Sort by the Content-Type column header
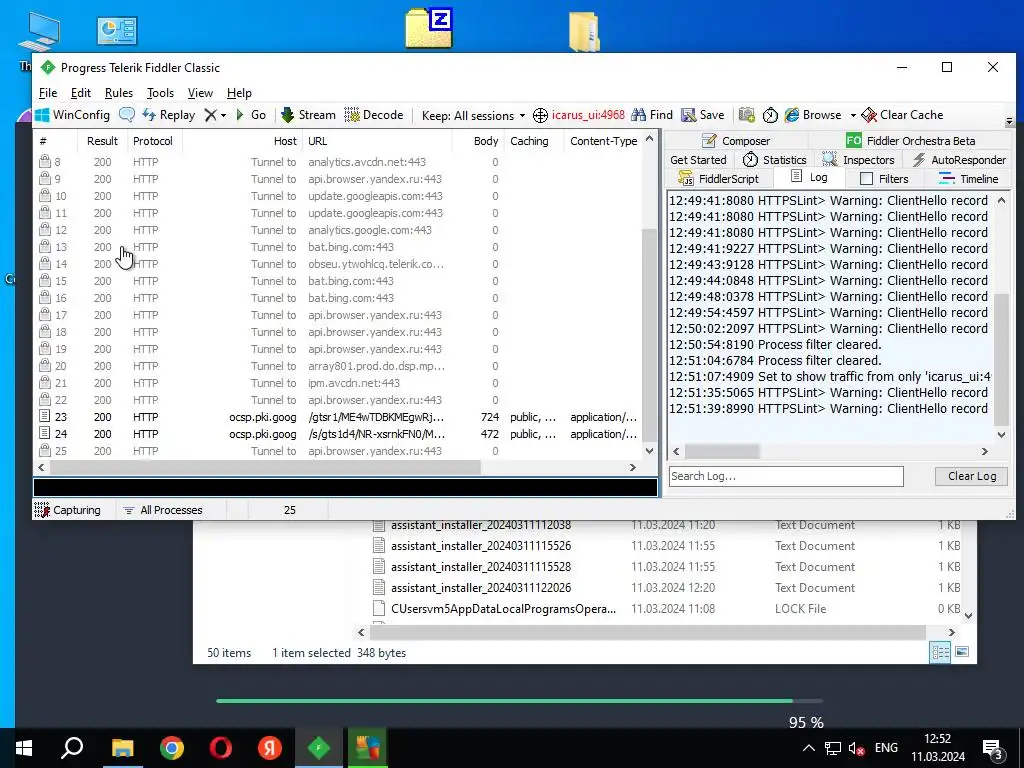 coord(603,141)
